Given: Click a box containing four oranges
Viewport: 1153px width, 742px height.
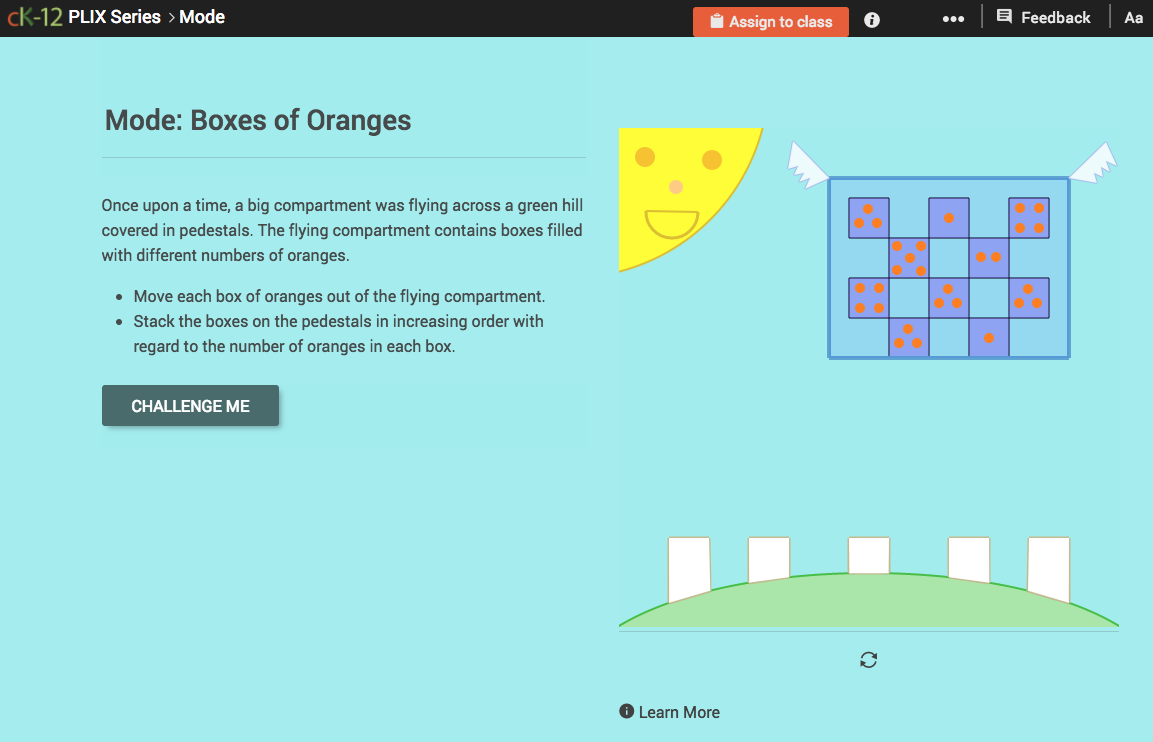Looking at the screenshot, I should [x=1030, y=216].
